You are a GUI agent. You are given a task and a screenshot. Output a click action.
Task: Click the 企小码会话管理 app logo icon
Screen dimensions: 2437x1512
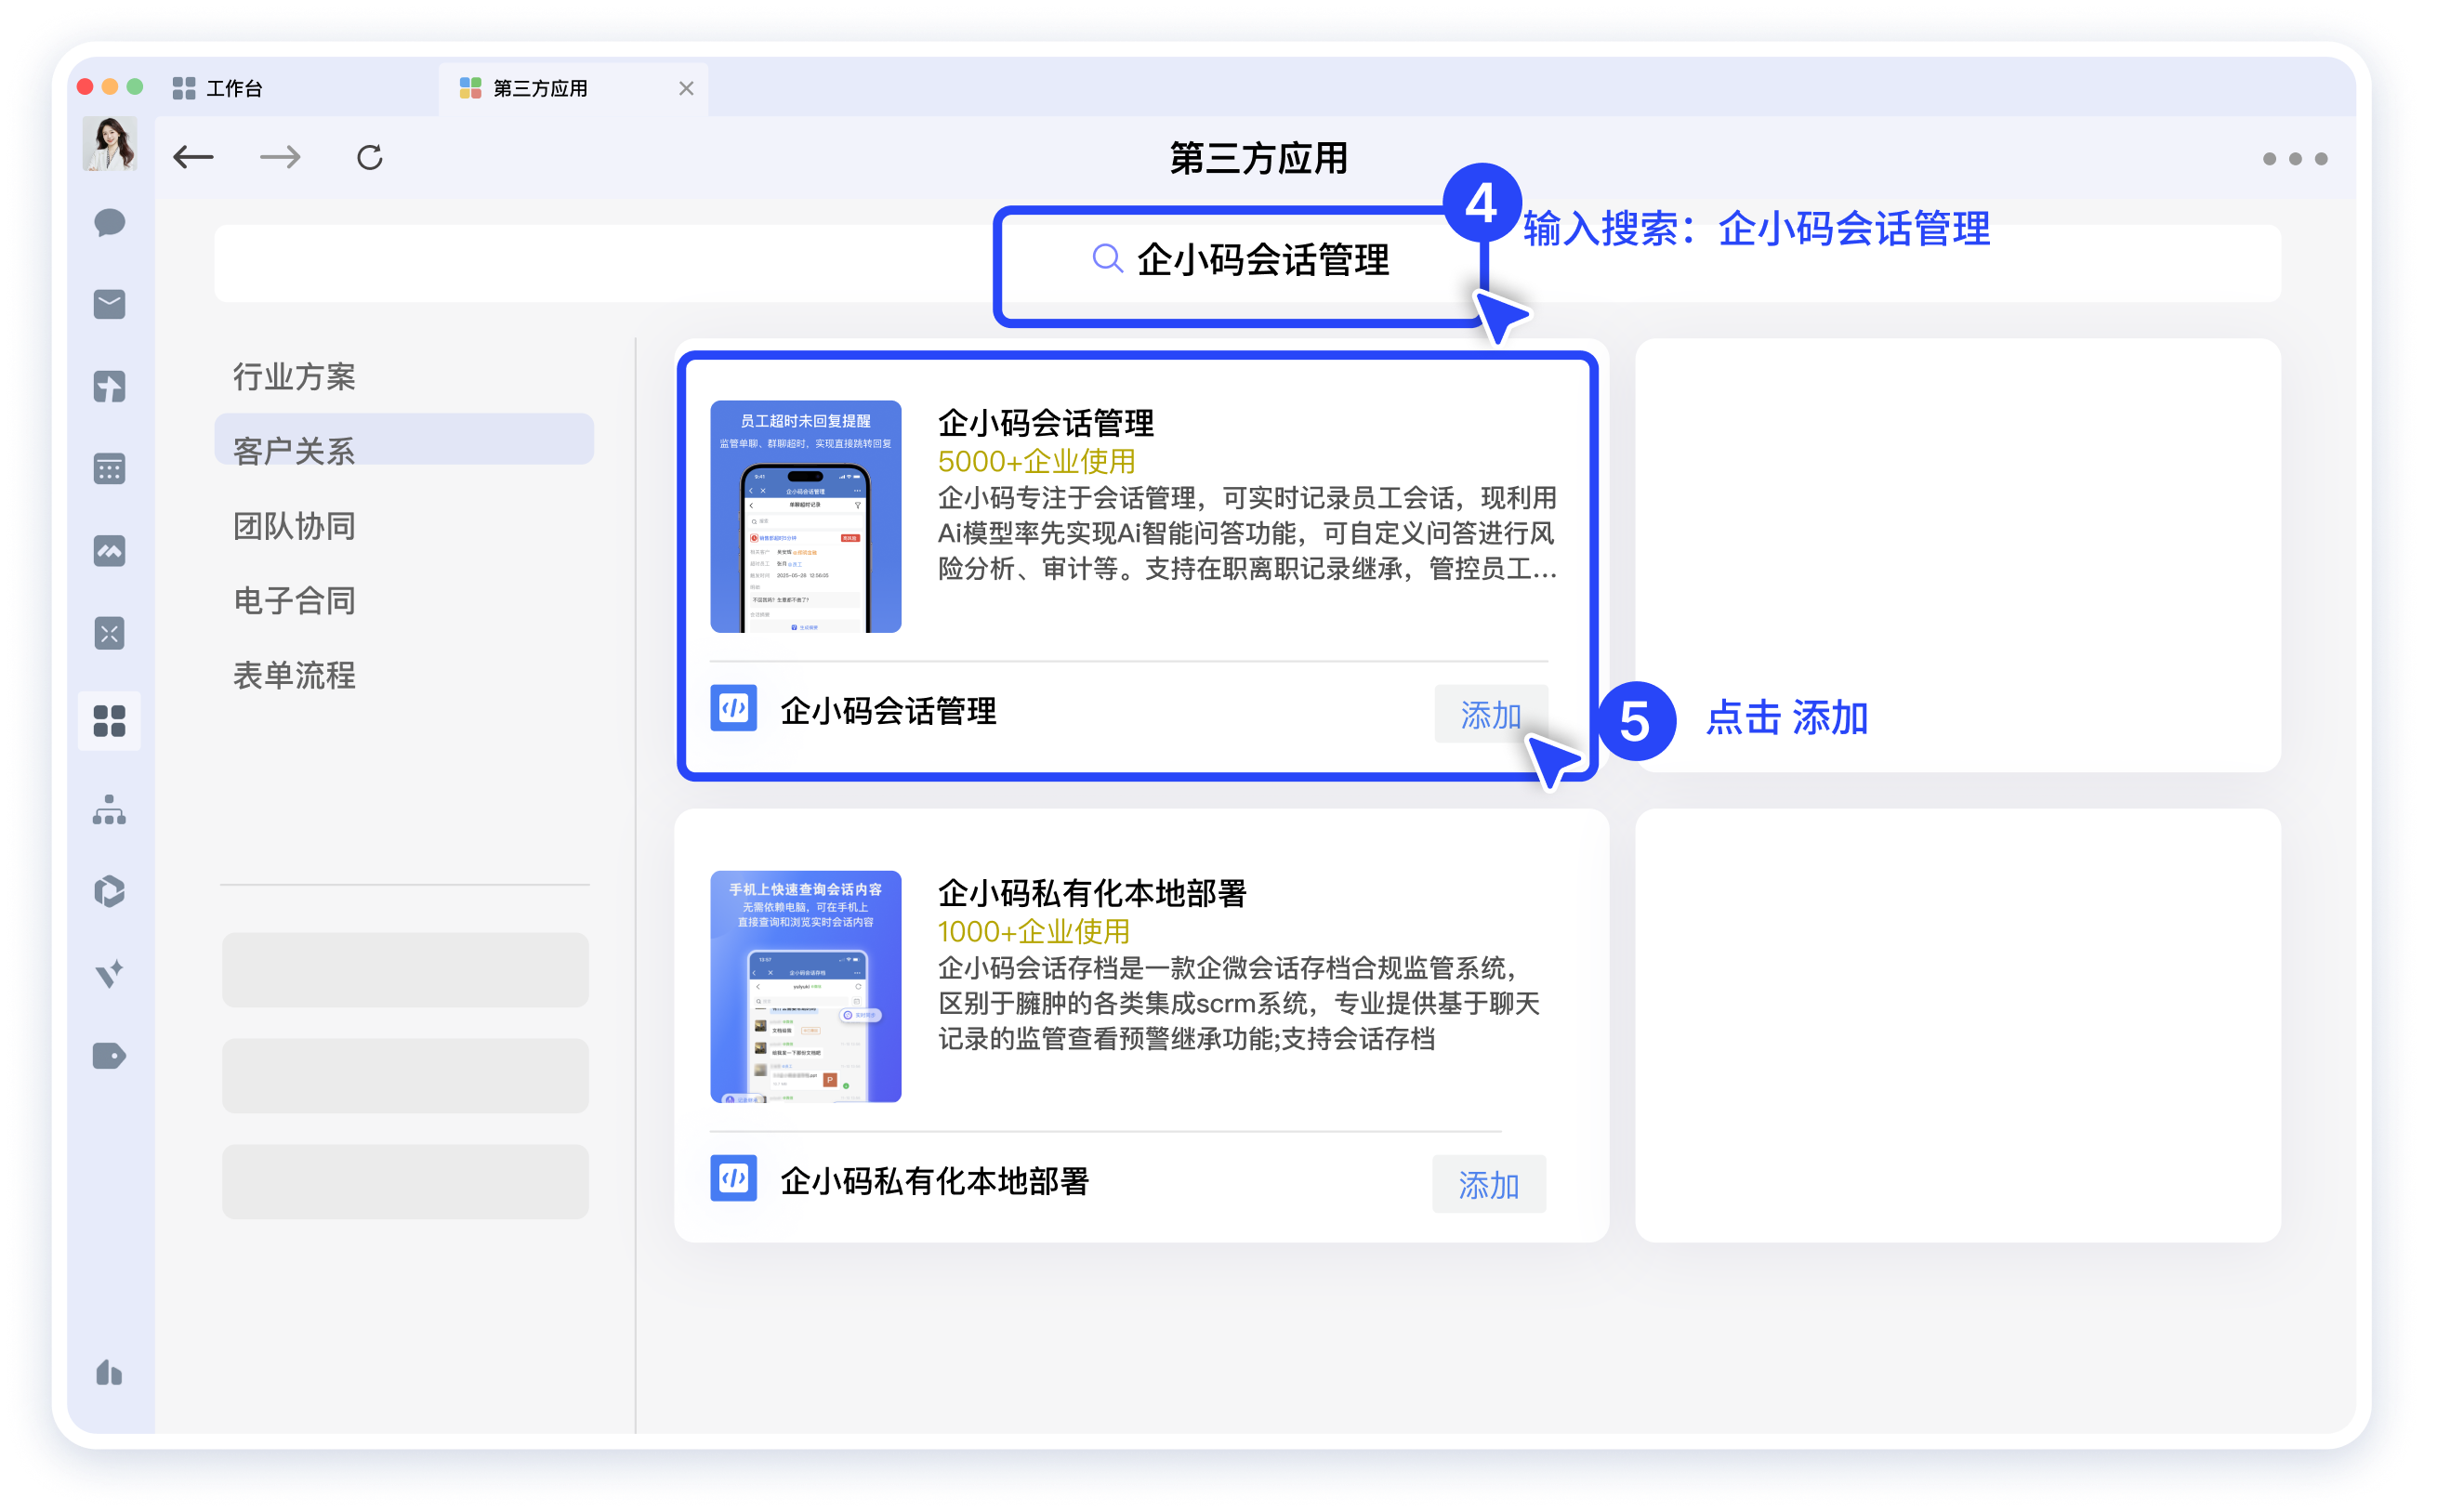point(733,708)
